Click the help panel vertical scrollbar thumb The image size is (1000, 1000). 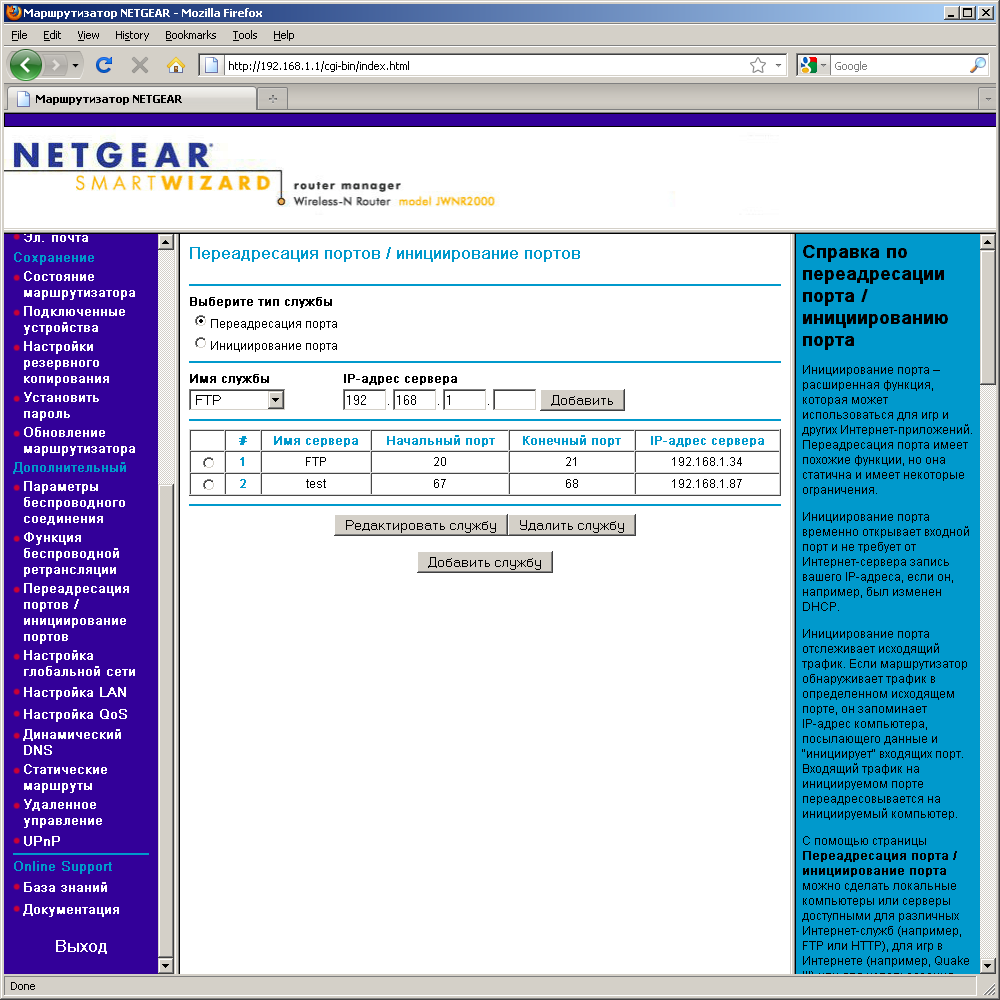(x=987, y=317)
